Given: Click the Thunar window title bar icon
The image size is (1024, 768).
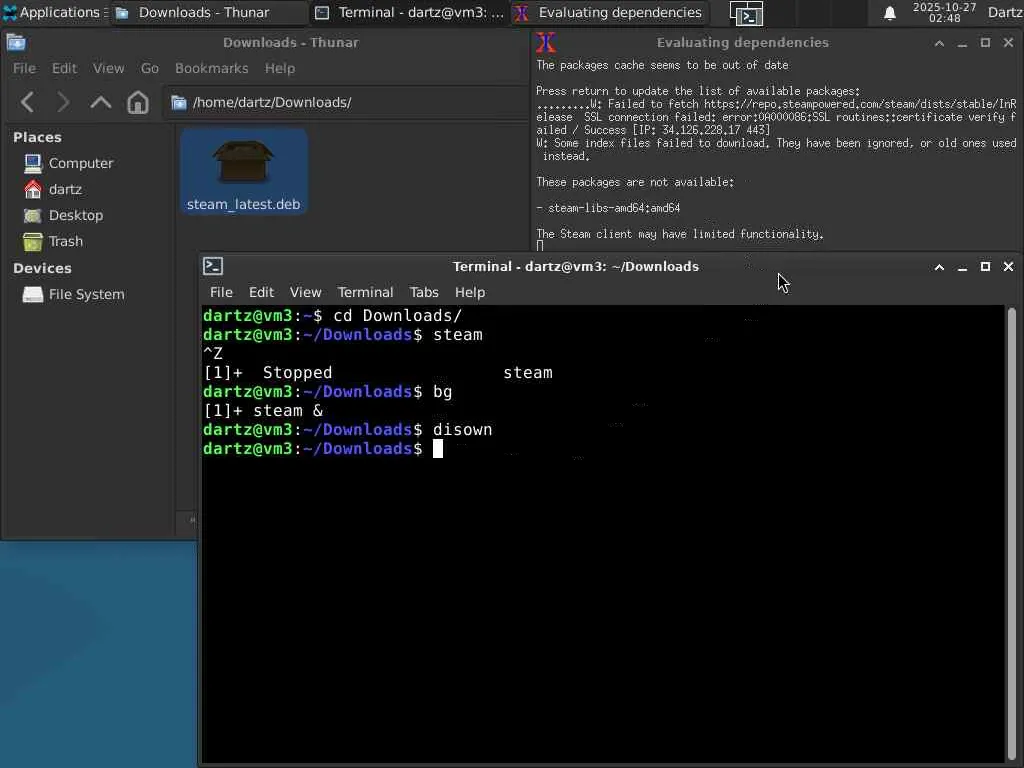Looking at the screenshot, I should click(16, 43).
